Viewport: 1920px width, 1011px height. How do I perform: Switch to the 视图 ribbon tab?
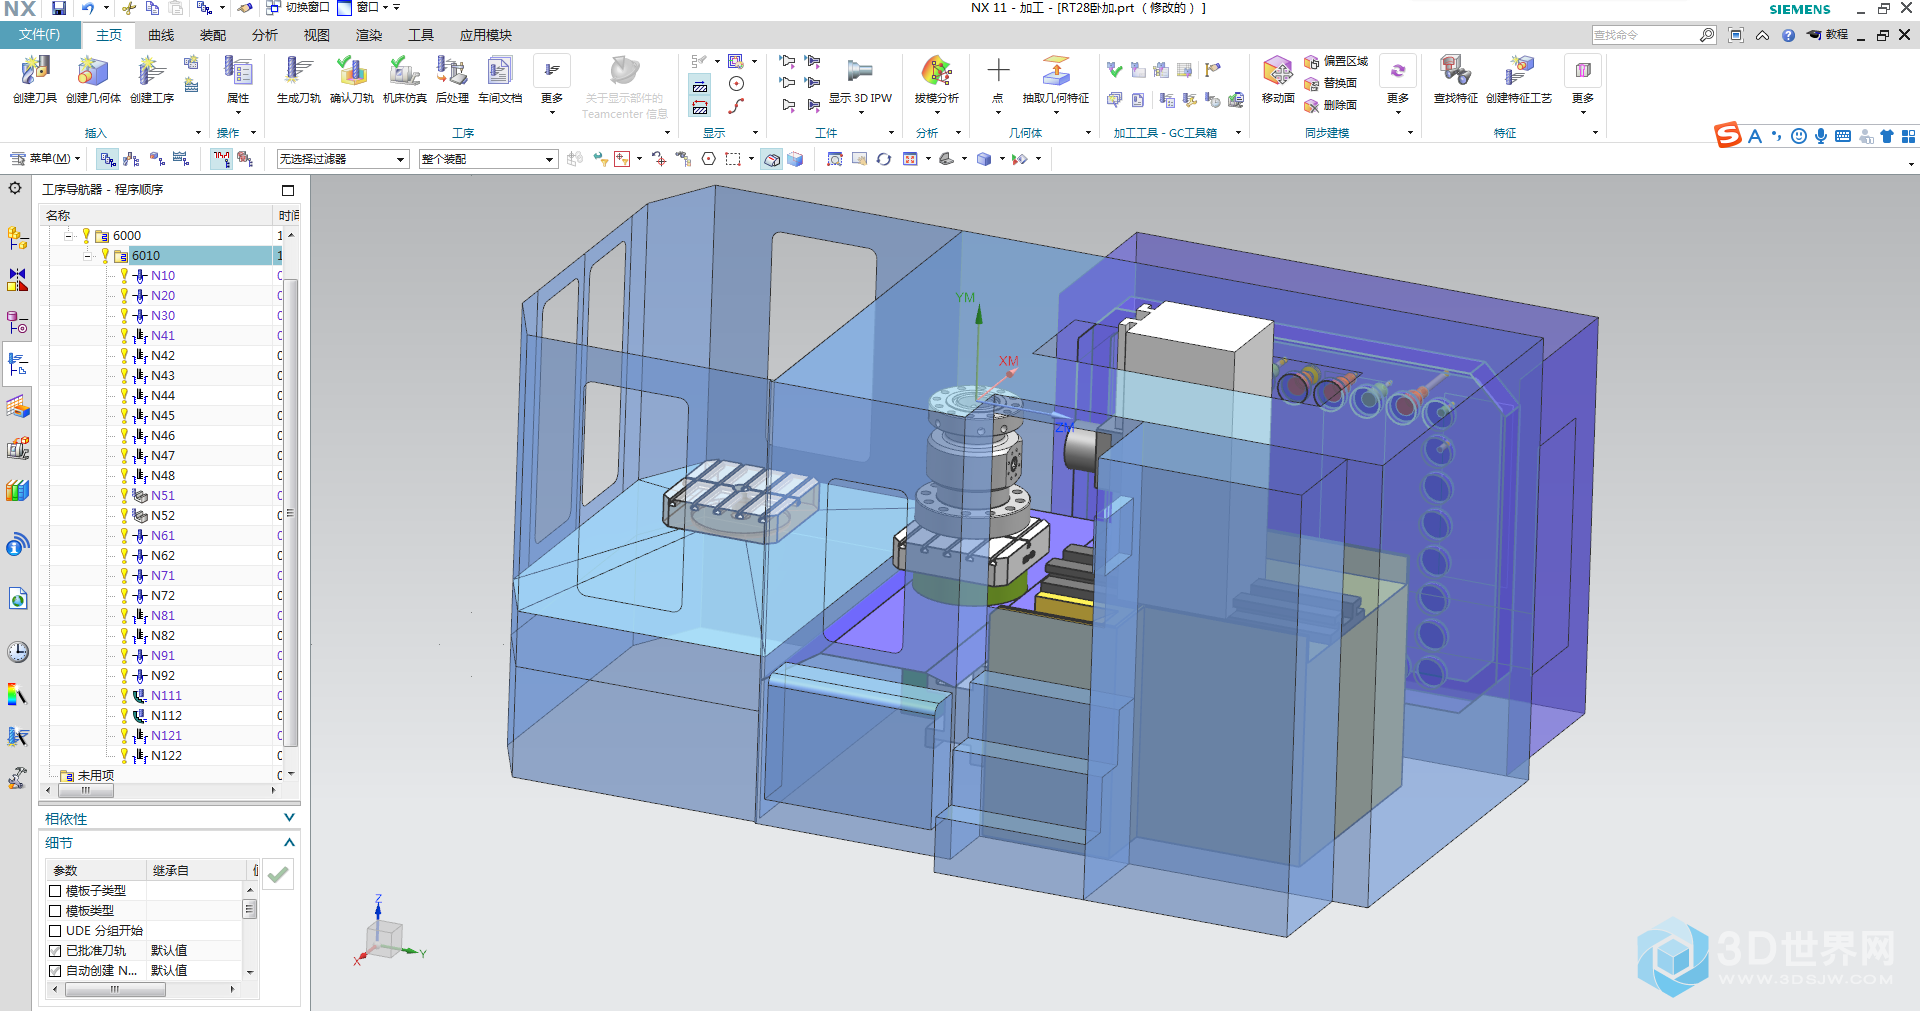[317, 35]
